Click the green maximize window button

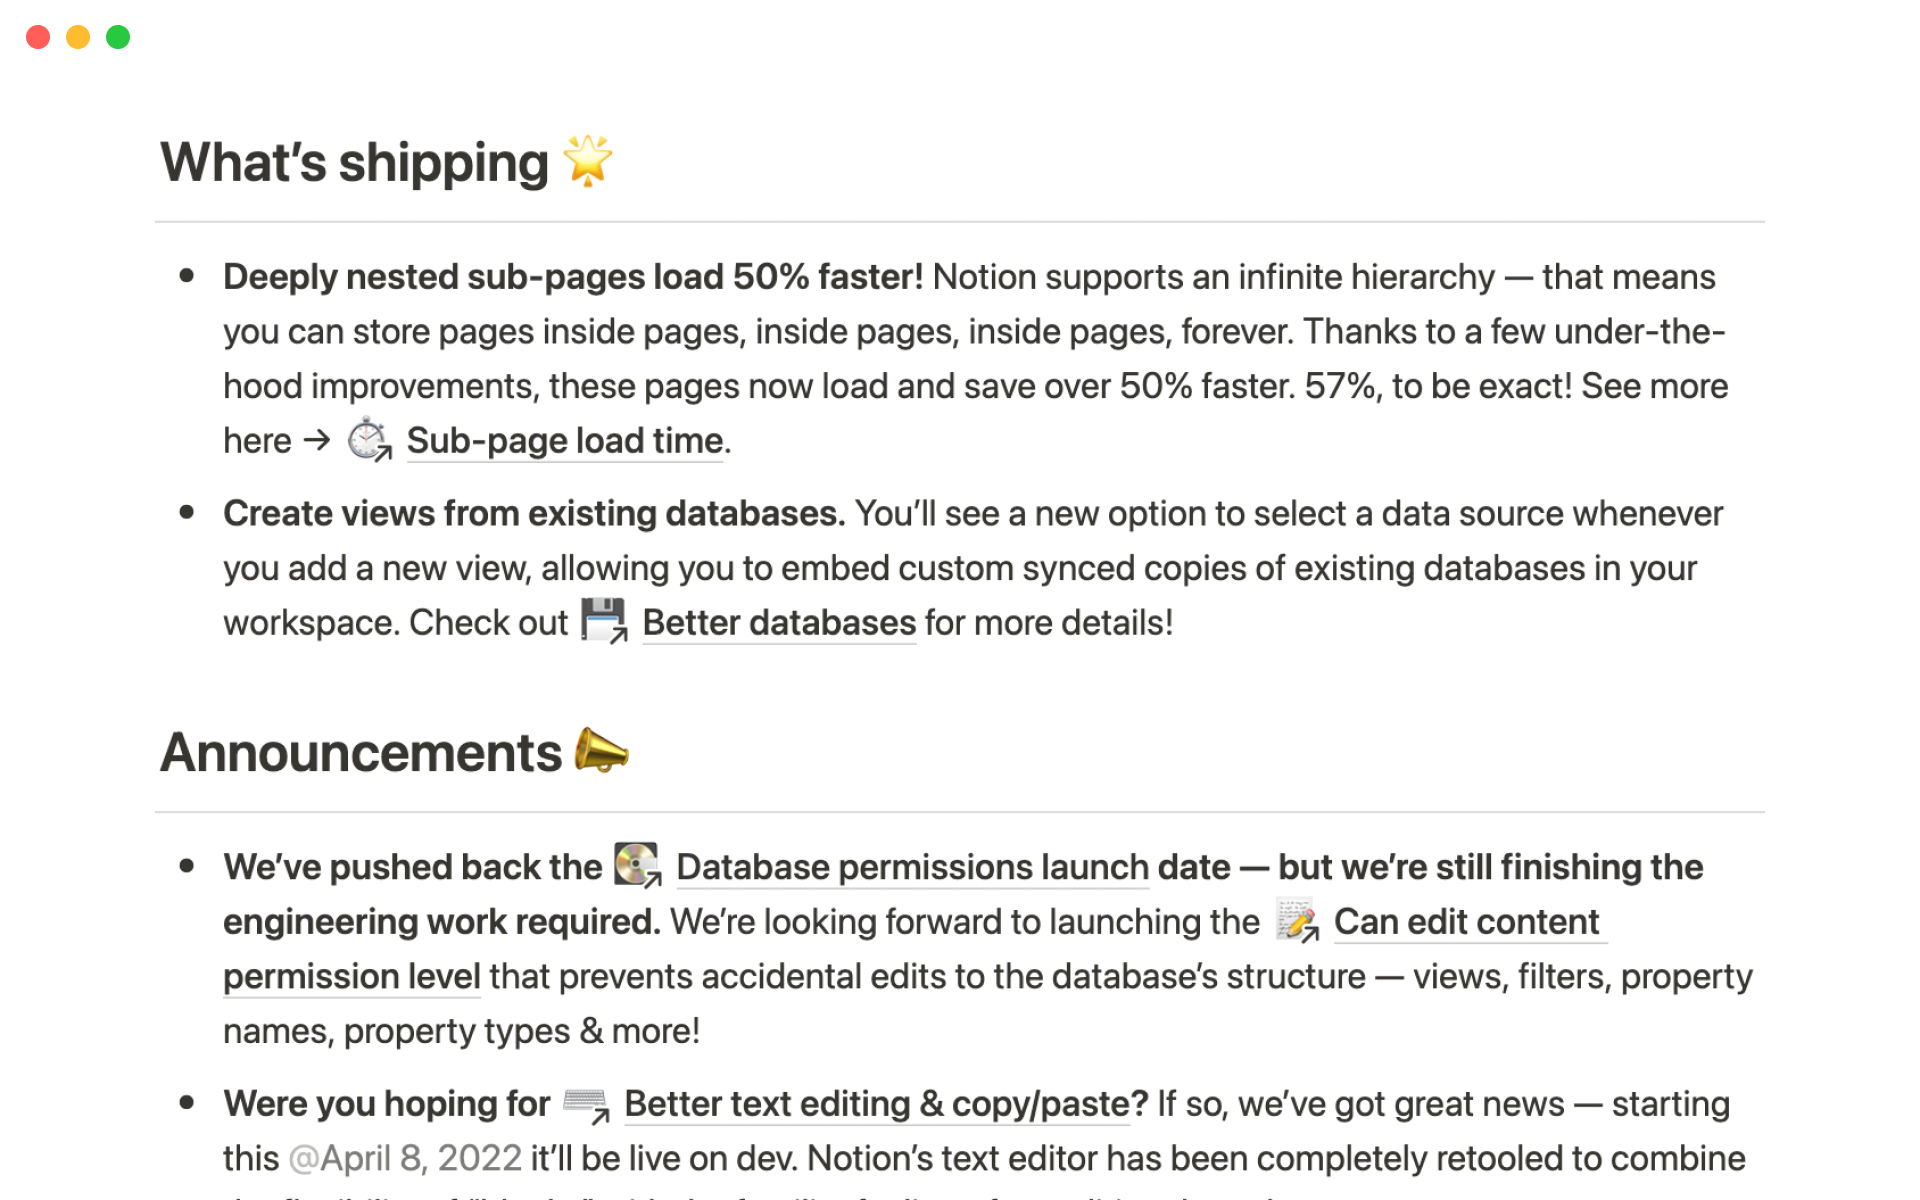[x=118, y=37]
